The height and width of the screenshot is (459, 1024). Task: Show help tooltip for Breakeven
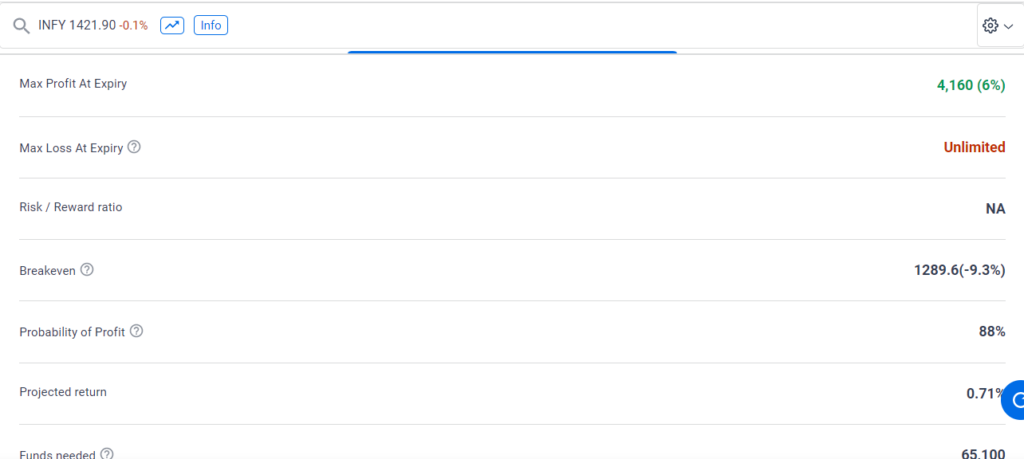pos(87,269)
